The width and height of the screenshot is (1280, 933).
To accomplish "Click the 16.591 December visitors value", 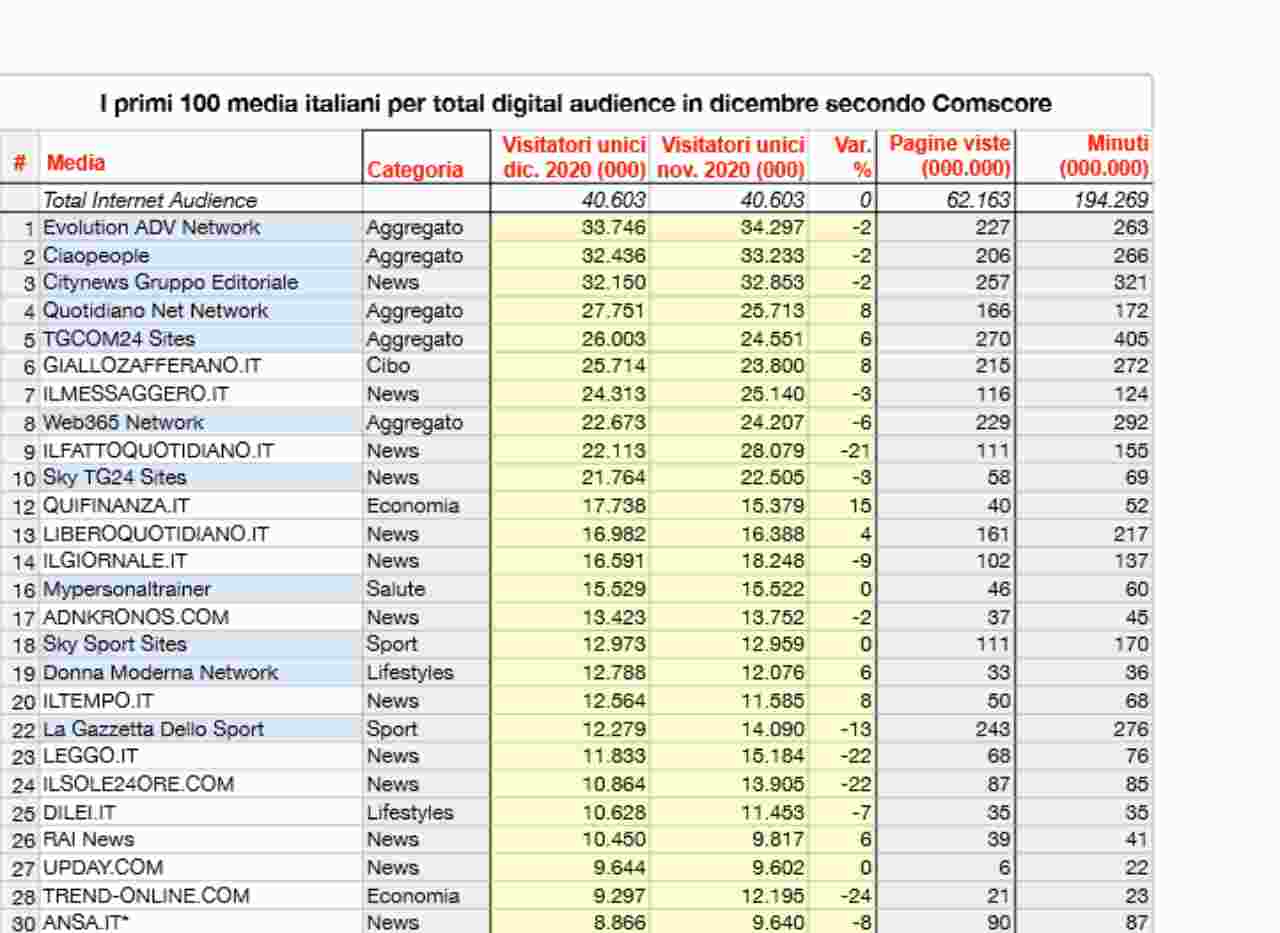I will point(614,560).
